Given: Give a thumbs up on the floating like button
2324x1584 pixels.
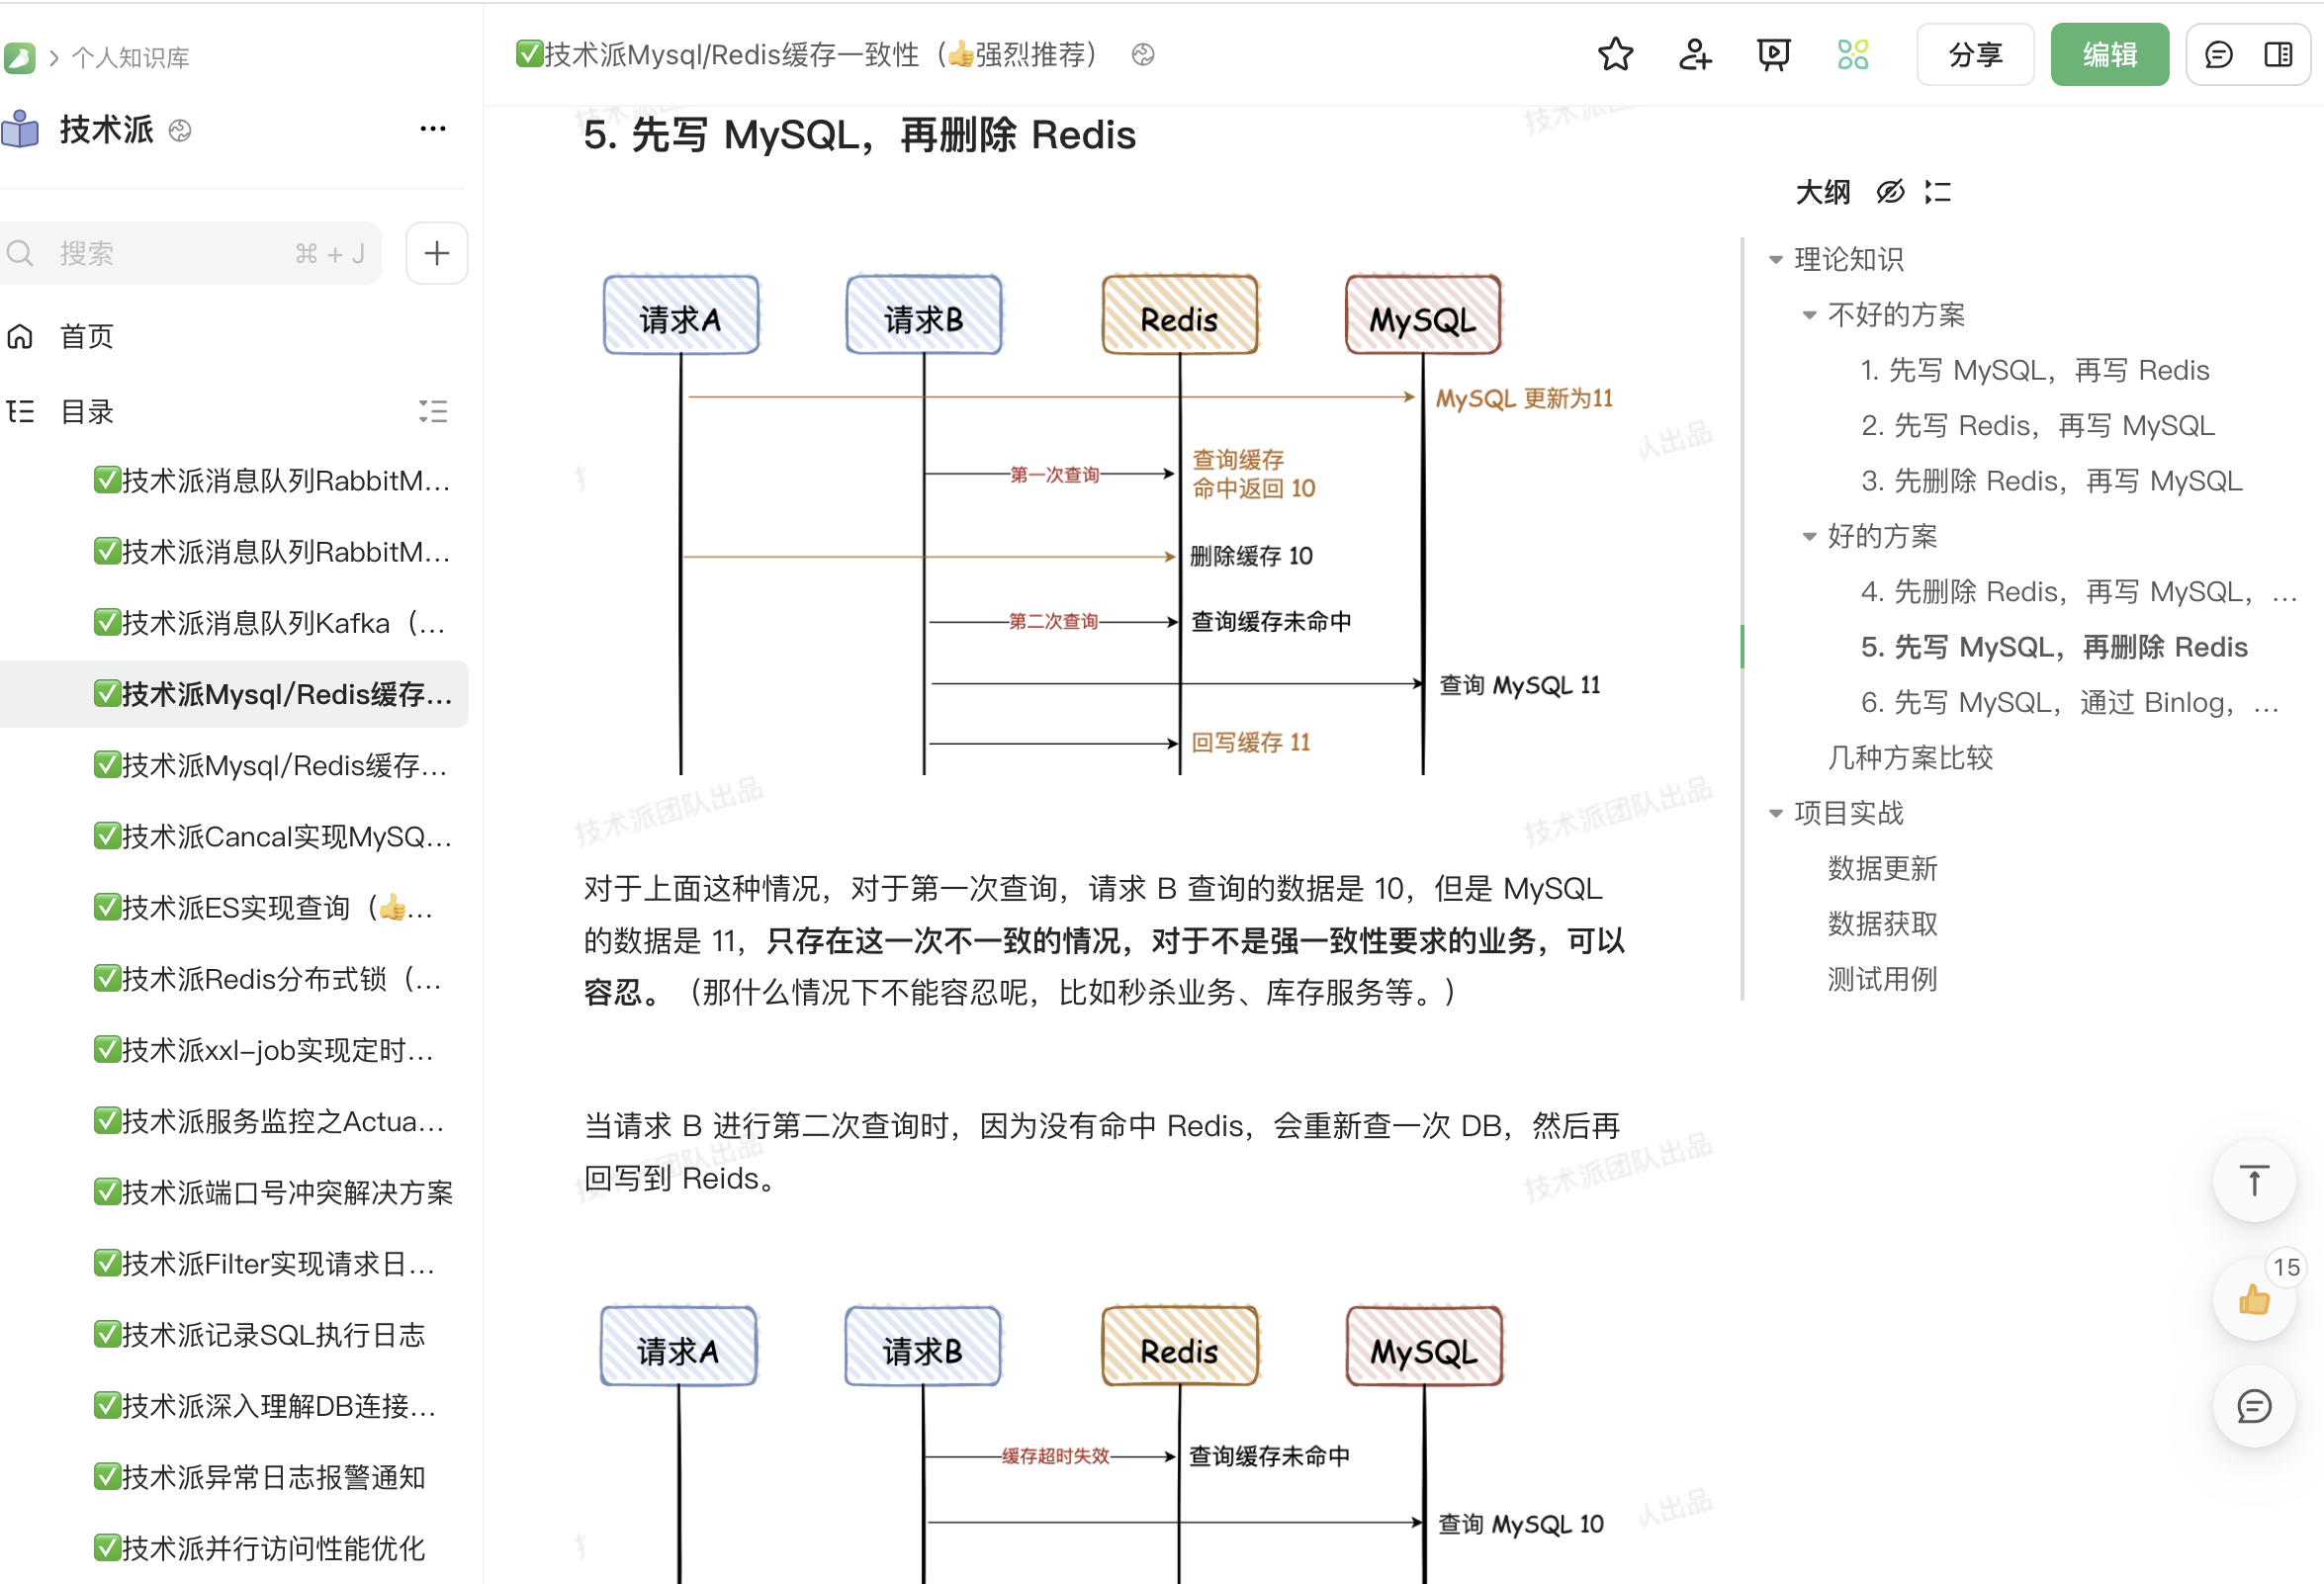Looking at the screenshot, I should pos(2254,1300).
